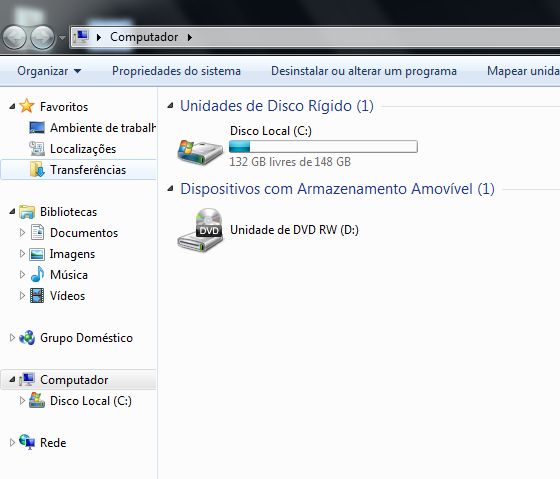Click the Disco Local (C:) hard drive icon
The width and height of the screenshot is (560, 479).
pos(200,152)
